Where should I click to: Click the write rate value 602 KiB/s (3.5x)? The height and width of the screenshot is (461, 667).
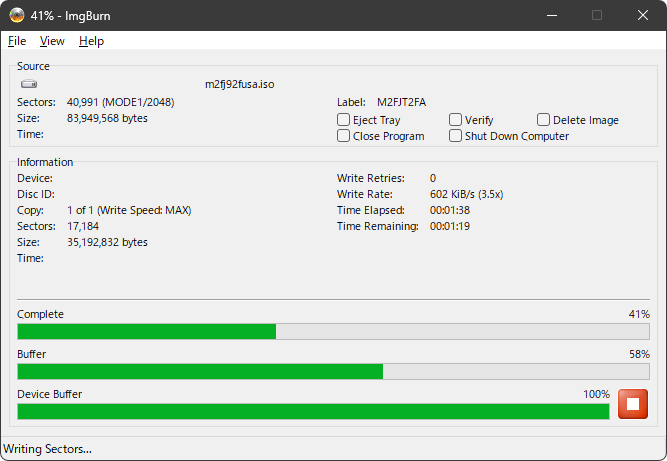[466, 194]
